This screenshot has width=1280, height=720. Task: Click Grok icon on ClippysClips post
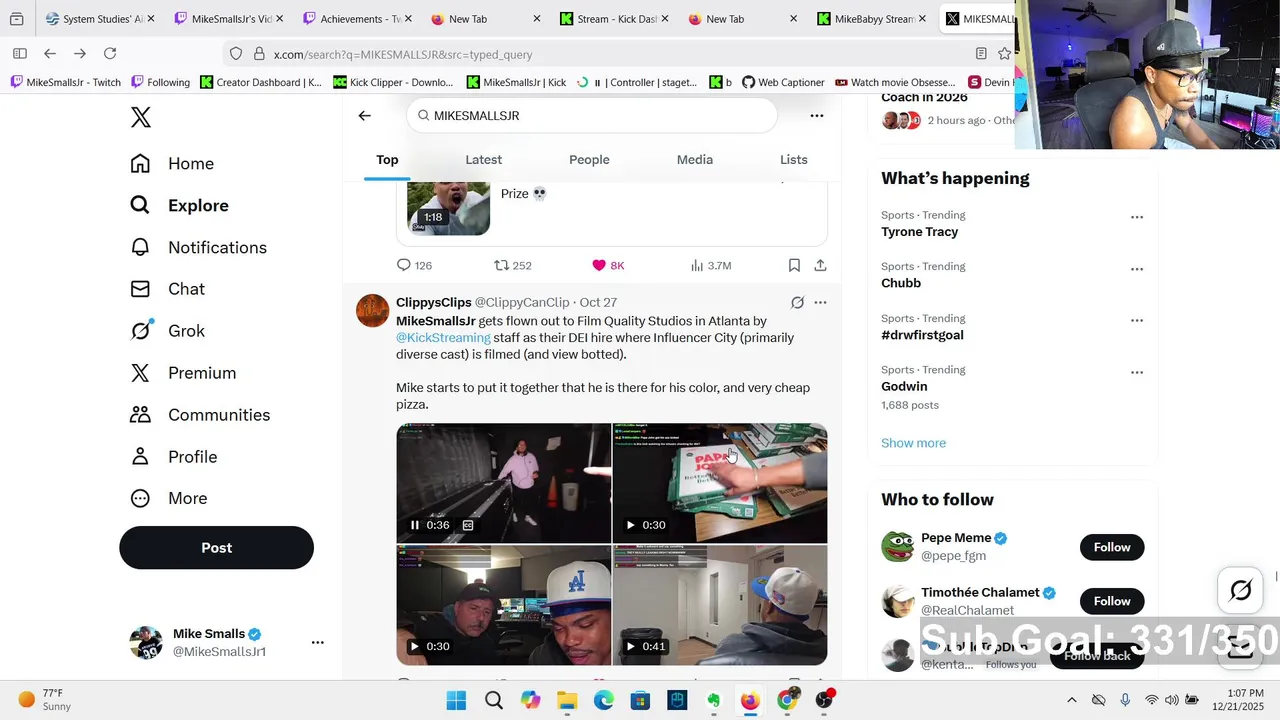pos(797,302)
